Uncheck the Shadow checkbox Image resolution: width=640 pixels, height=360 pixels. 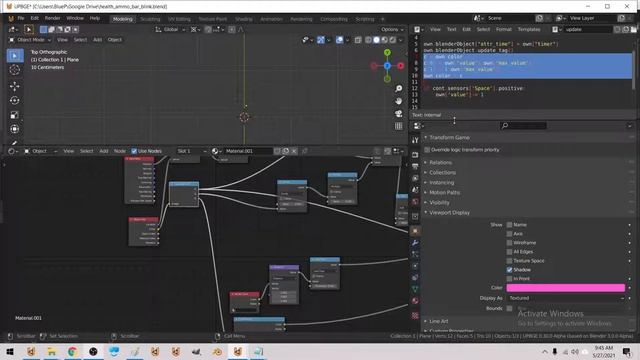click(509, 270)
